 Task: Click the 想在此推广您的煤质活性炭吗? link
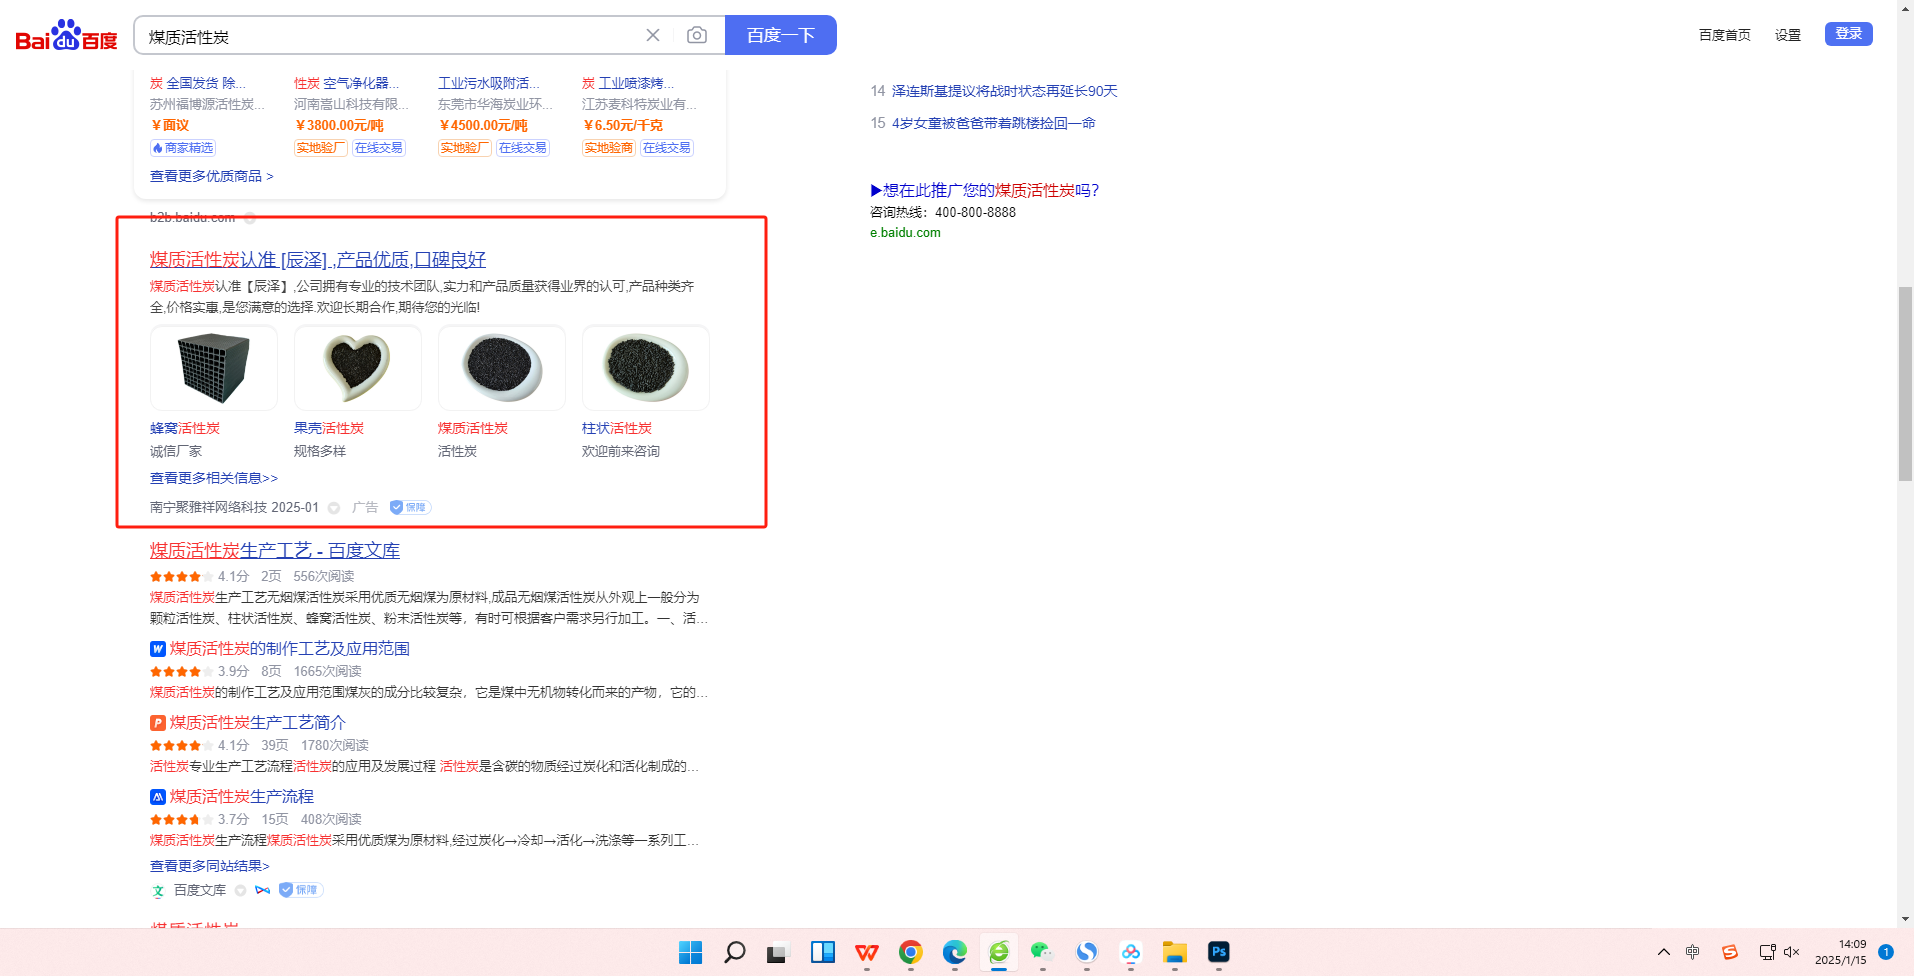985,190
